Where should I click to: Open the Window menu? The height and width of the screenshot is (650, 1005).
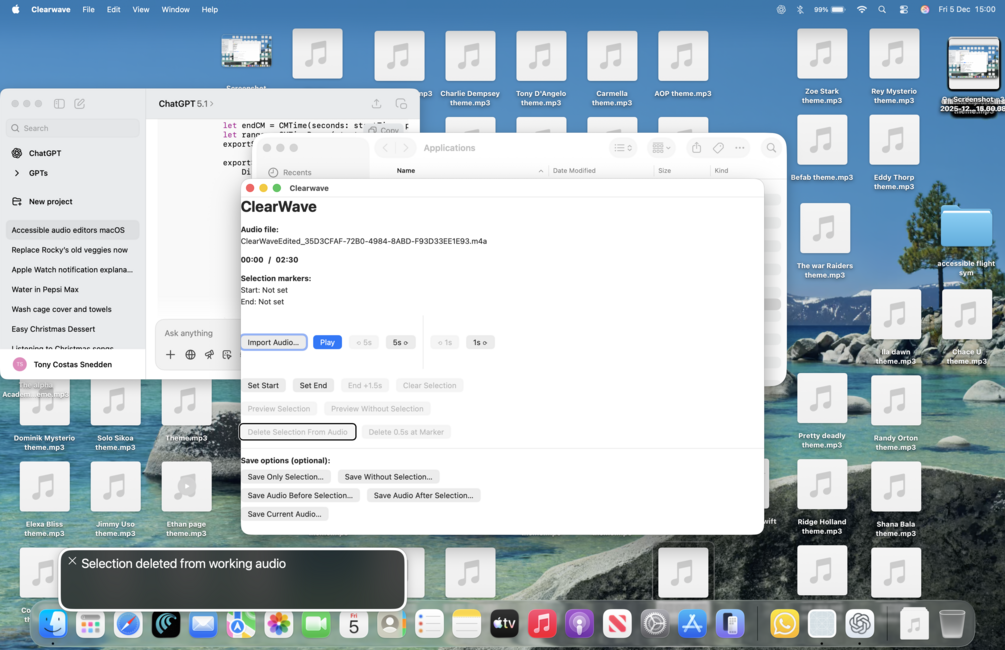[175, 10]
